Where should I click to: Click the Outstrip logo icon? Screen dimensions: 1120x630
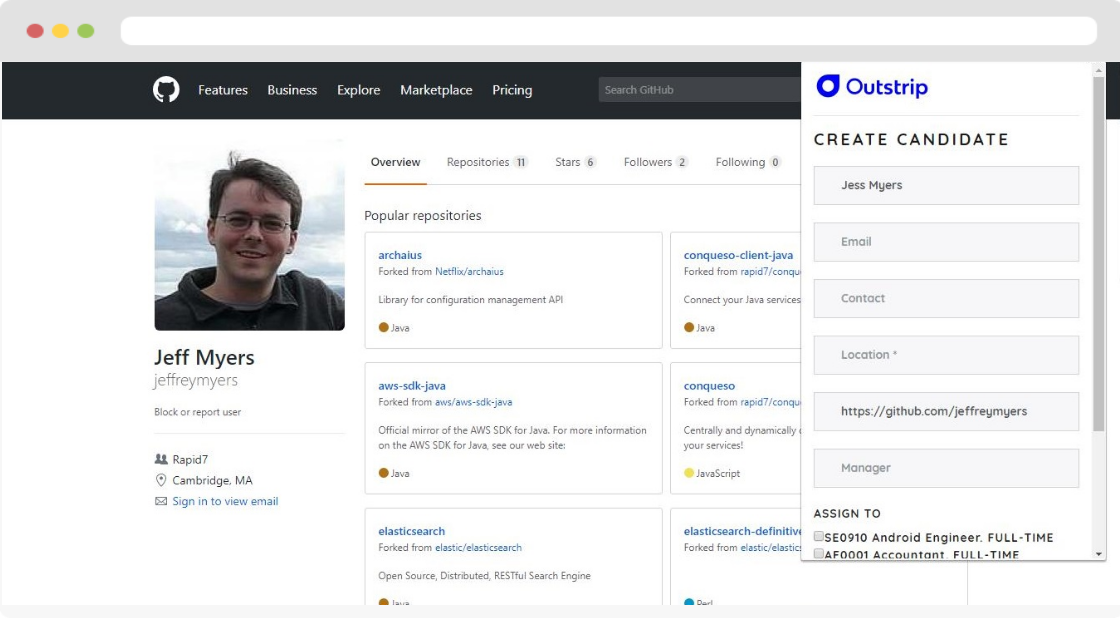tap(828, 86)
